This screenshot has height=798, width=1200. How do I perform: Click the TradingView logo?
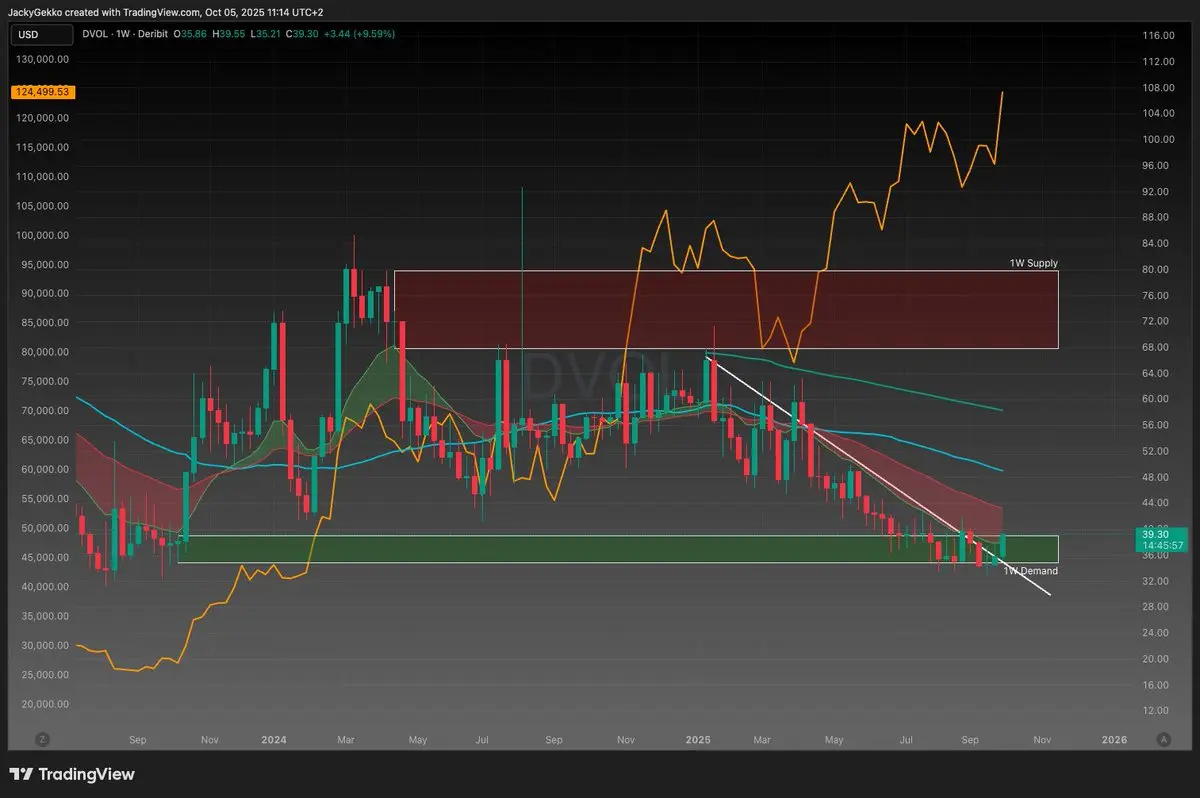tap(72, 774)
